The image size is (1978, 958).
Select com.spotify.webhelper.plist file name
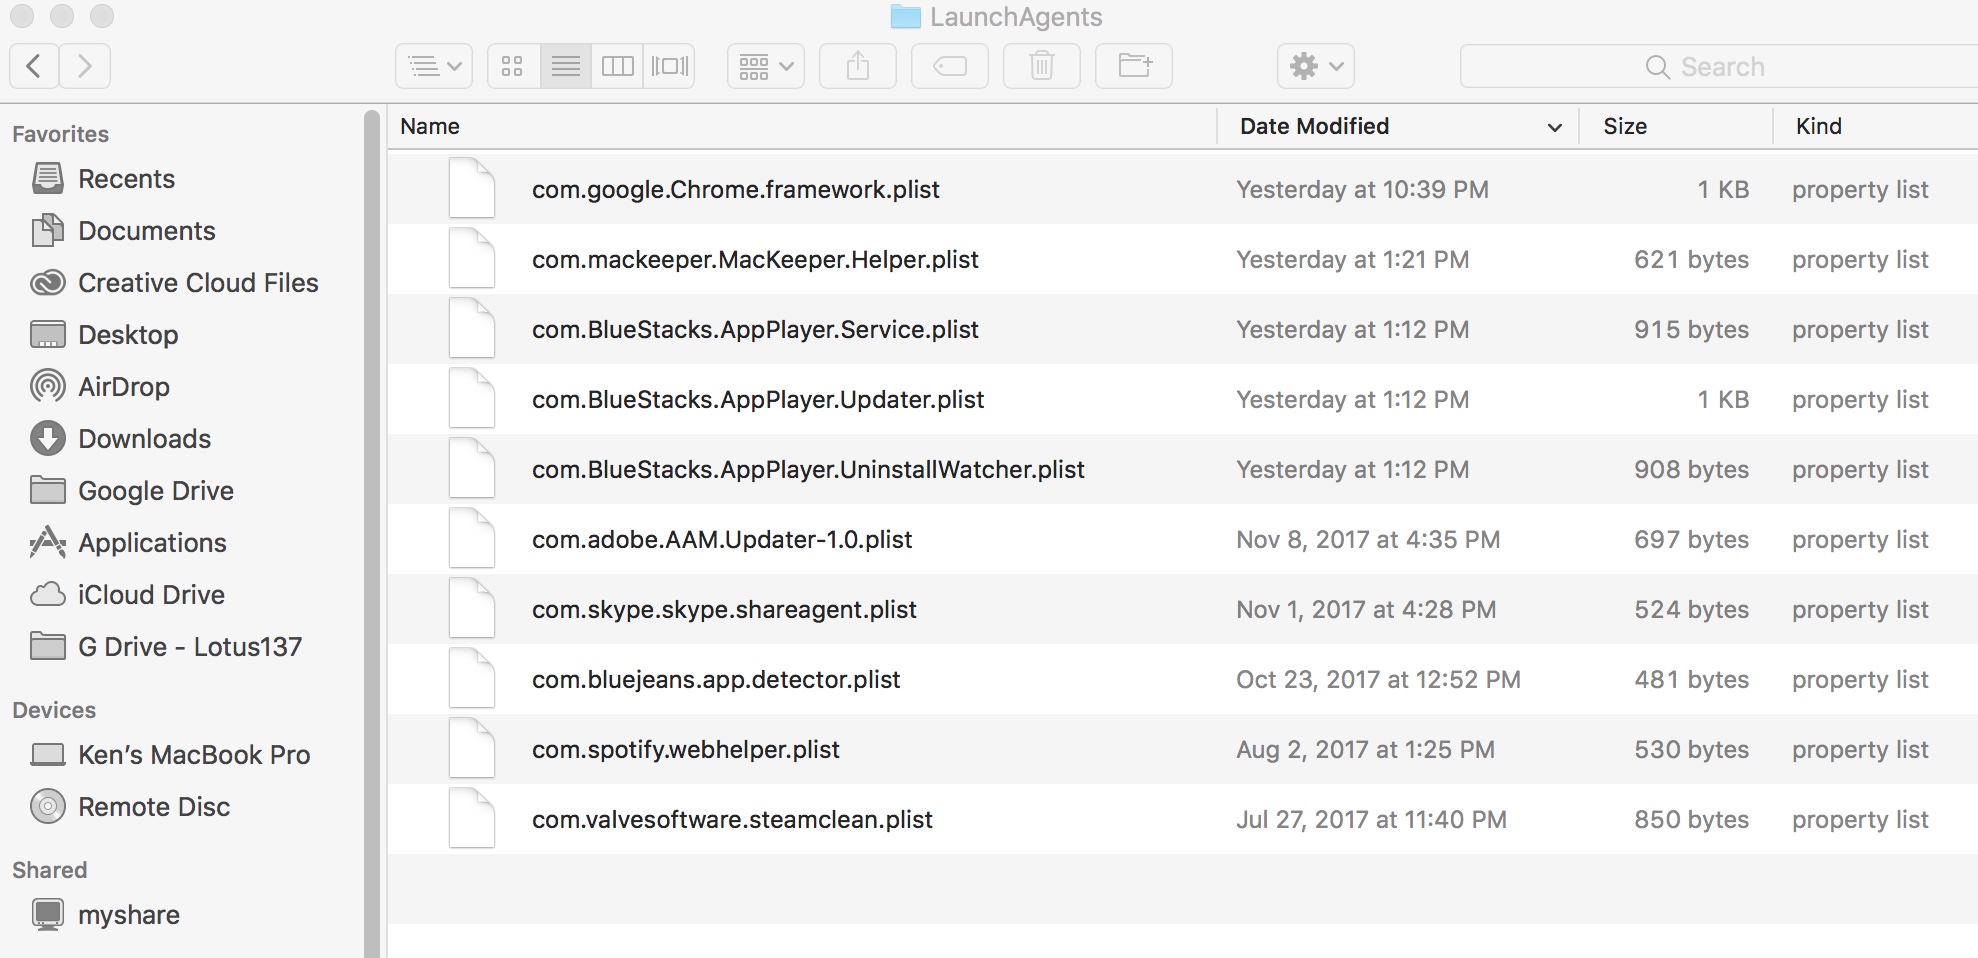[686, 750]
